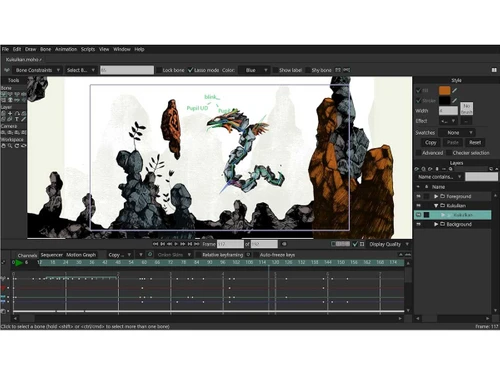Collapse the Kukulkan layer group
The width and height of the screenshot is (500, 375).
436,206
